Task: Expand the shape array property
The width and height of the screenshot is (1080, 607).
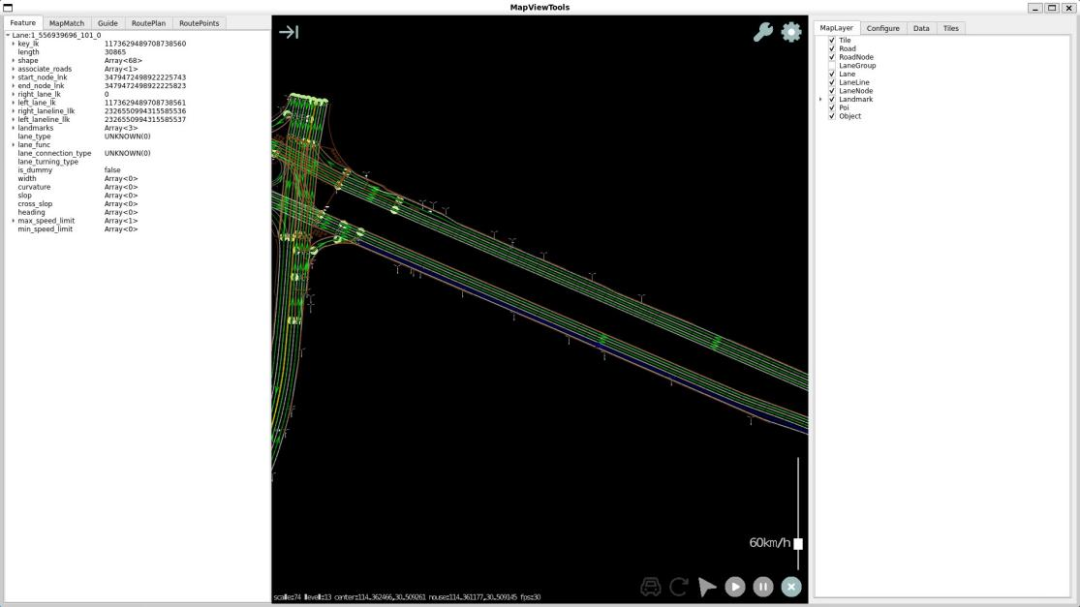Action: [x=13, y=61]
